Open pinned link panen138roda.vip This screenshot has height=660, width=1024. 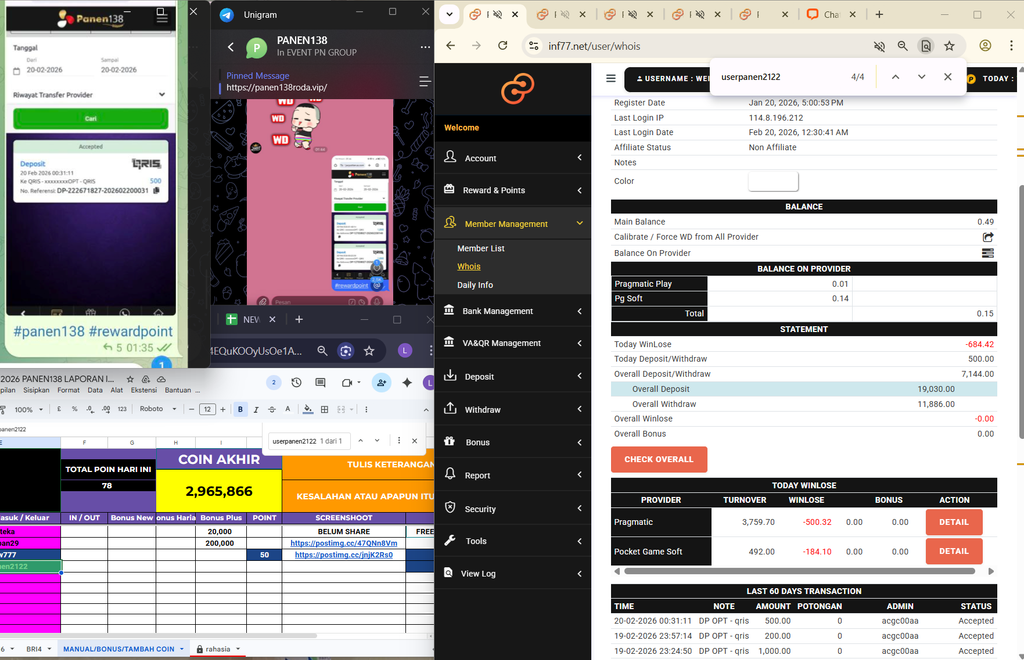pos(277,87)
